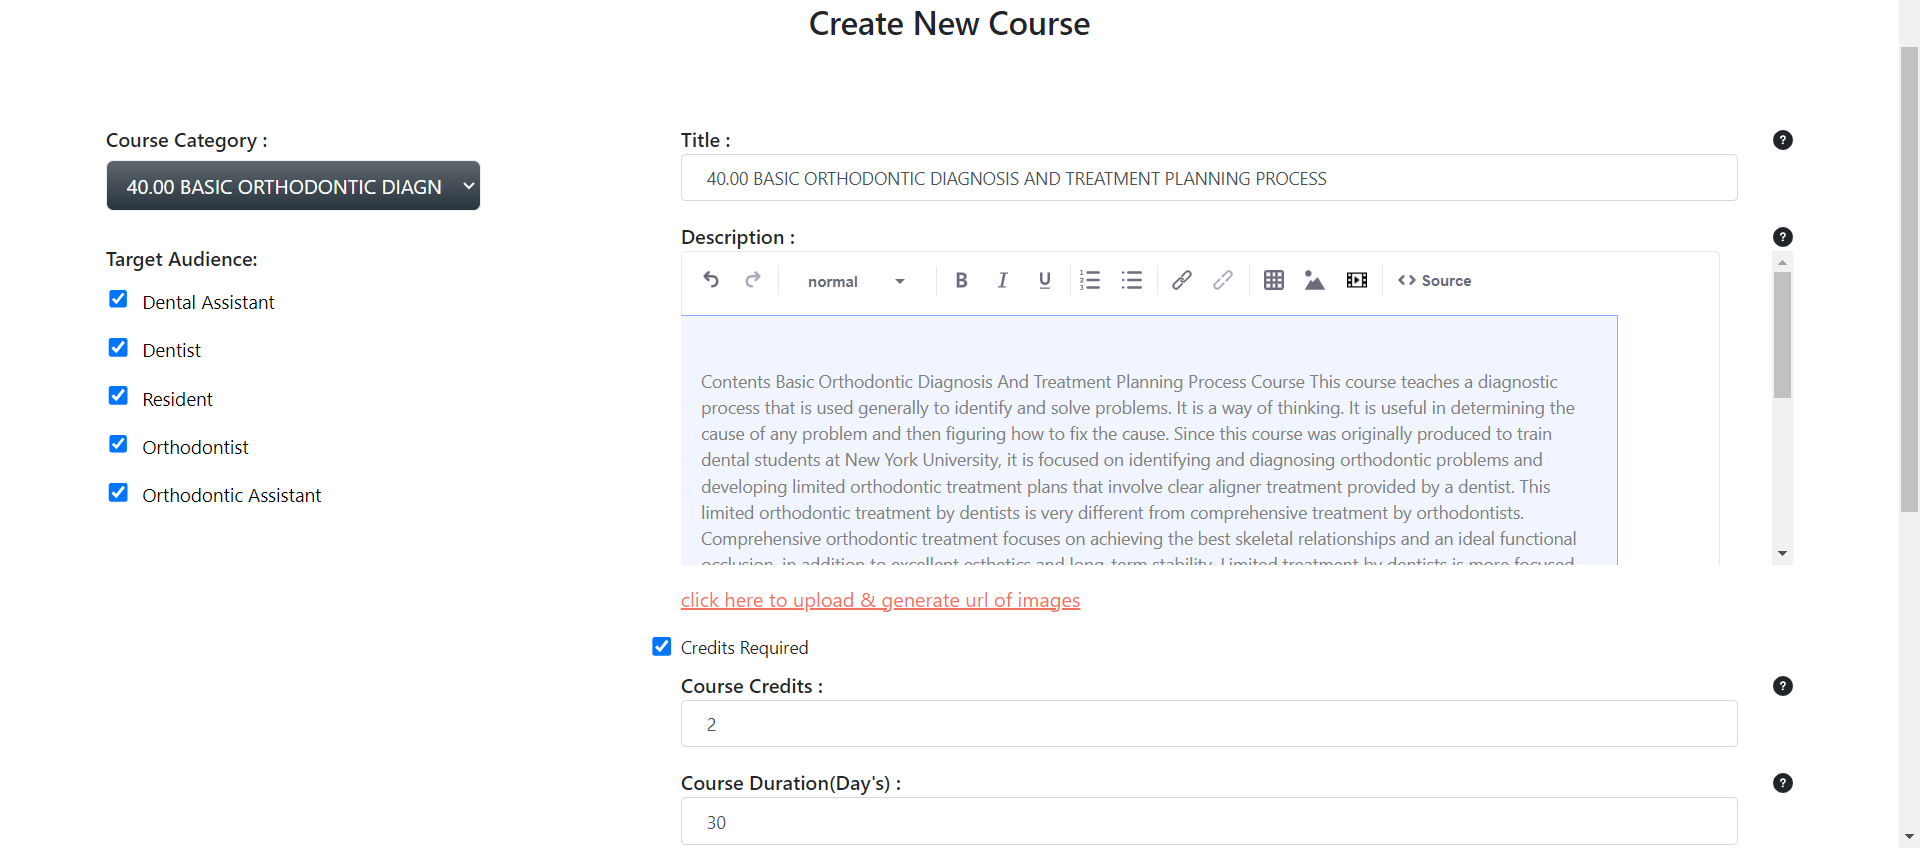Click the Course Duration input field

click(x=1208, y=822)
